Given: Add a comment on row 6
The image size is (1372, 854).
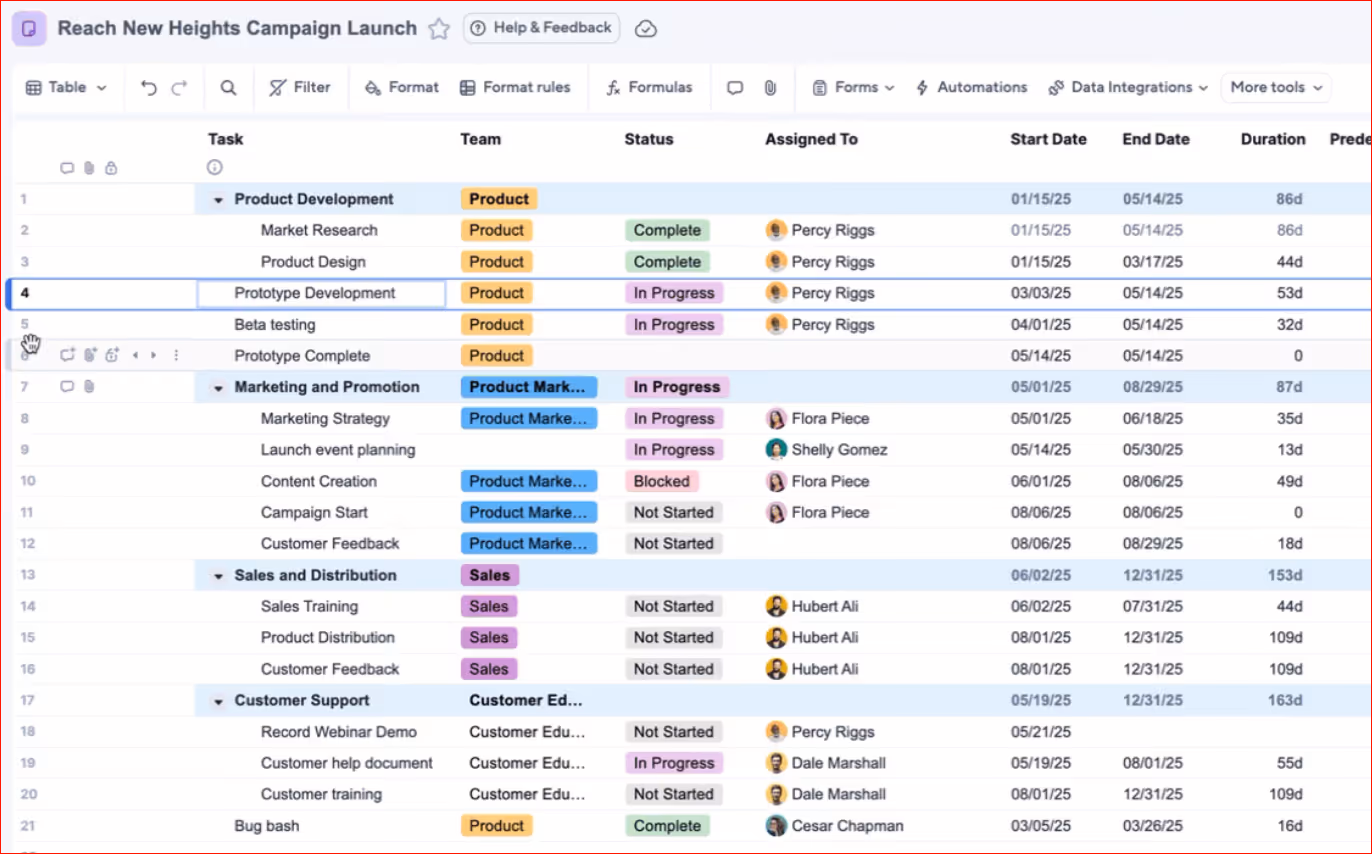Looking at the screenshot, I should [68, 355].
